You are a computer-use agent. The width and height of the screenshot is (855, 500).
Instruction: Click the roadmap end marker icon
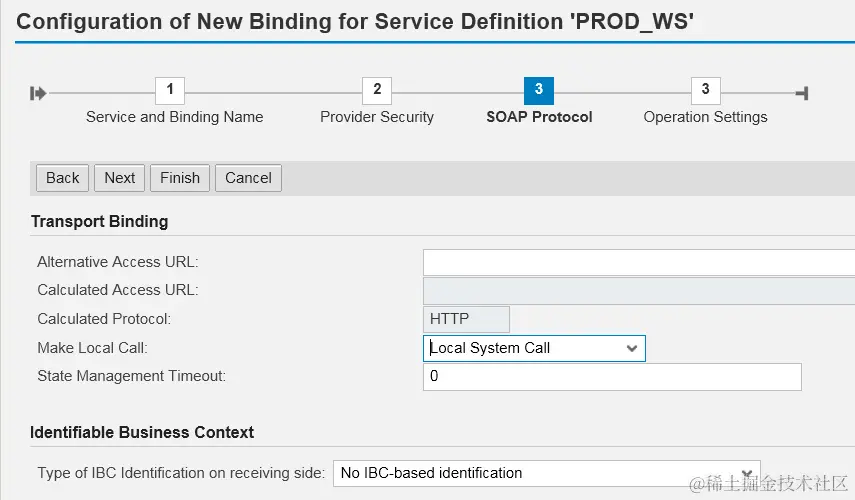(802, 93)
